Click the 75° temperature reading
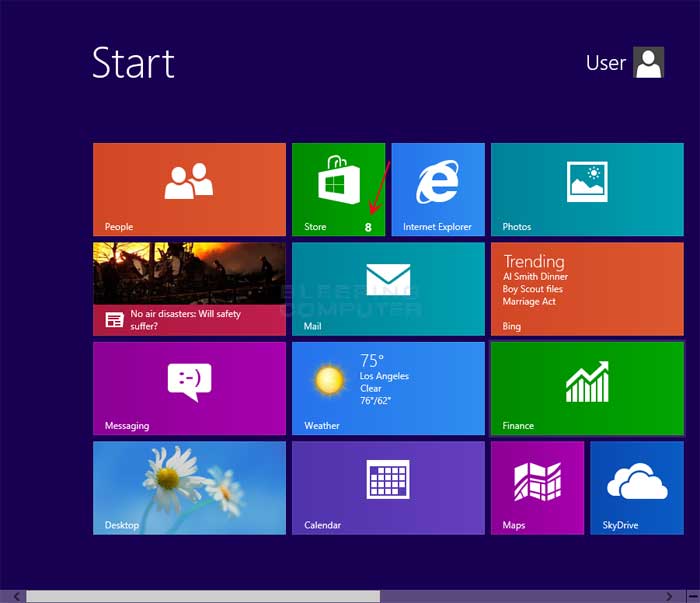 [372, 360]
